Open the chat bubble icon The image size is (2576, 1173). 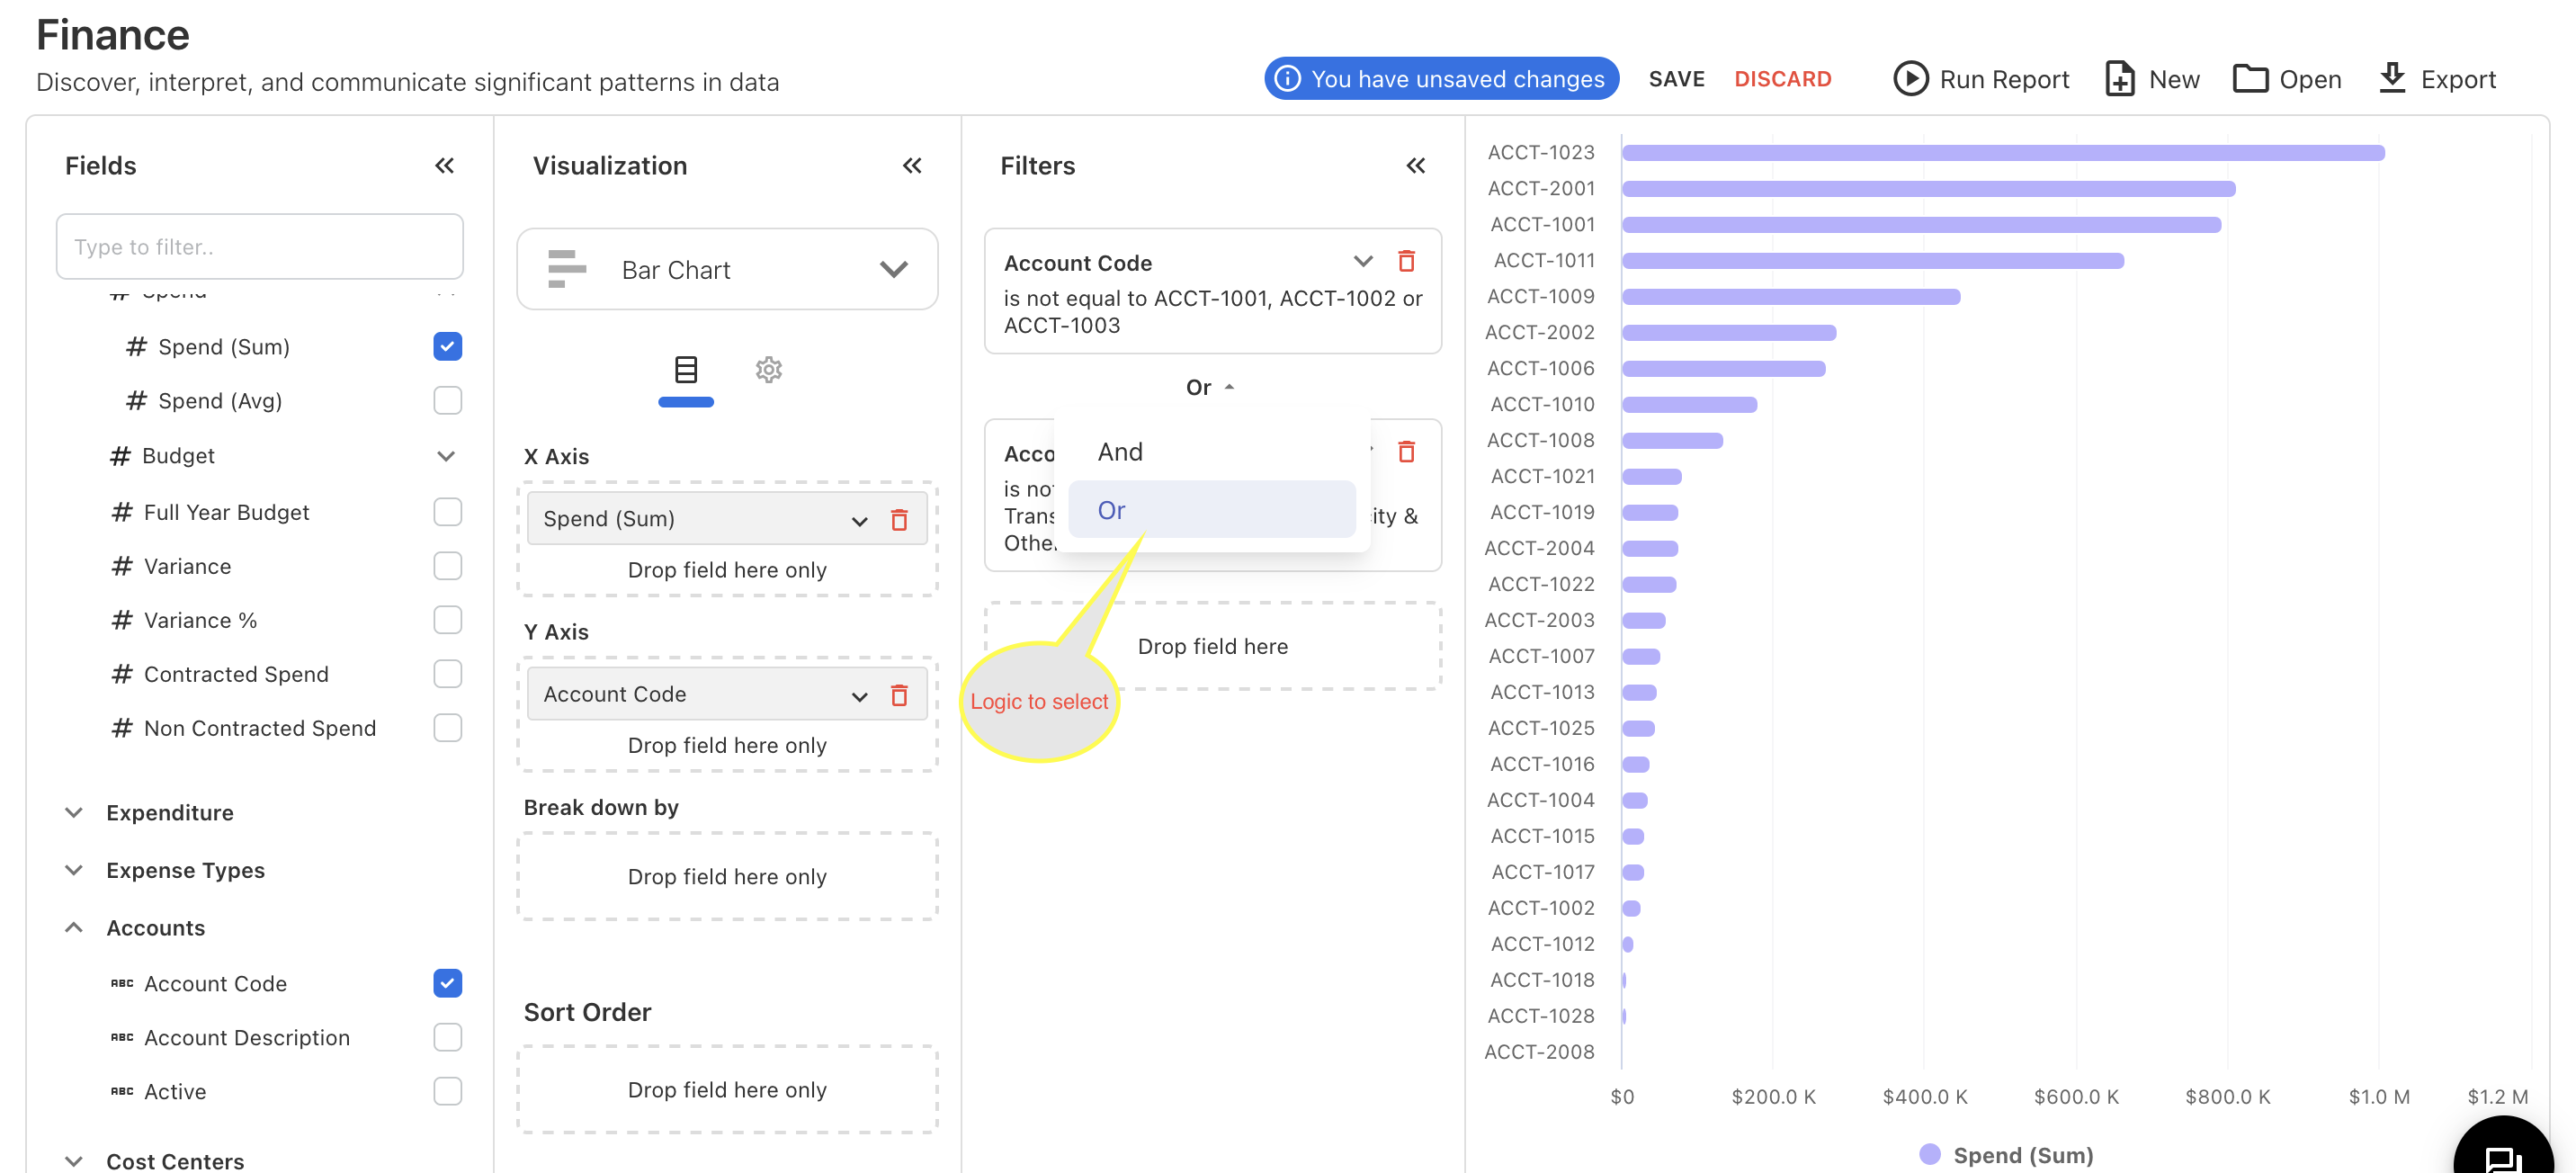click(2503, 1157)
